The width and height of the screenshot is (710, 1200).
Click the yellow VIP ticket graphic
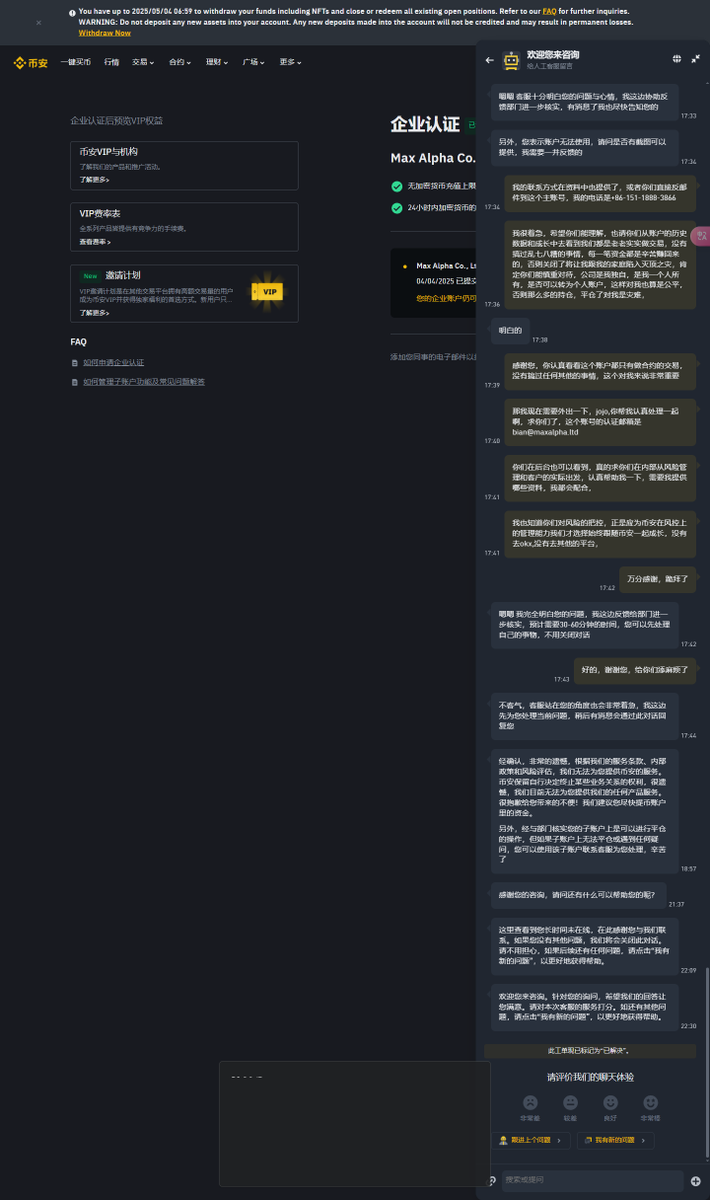coord(265,291)
